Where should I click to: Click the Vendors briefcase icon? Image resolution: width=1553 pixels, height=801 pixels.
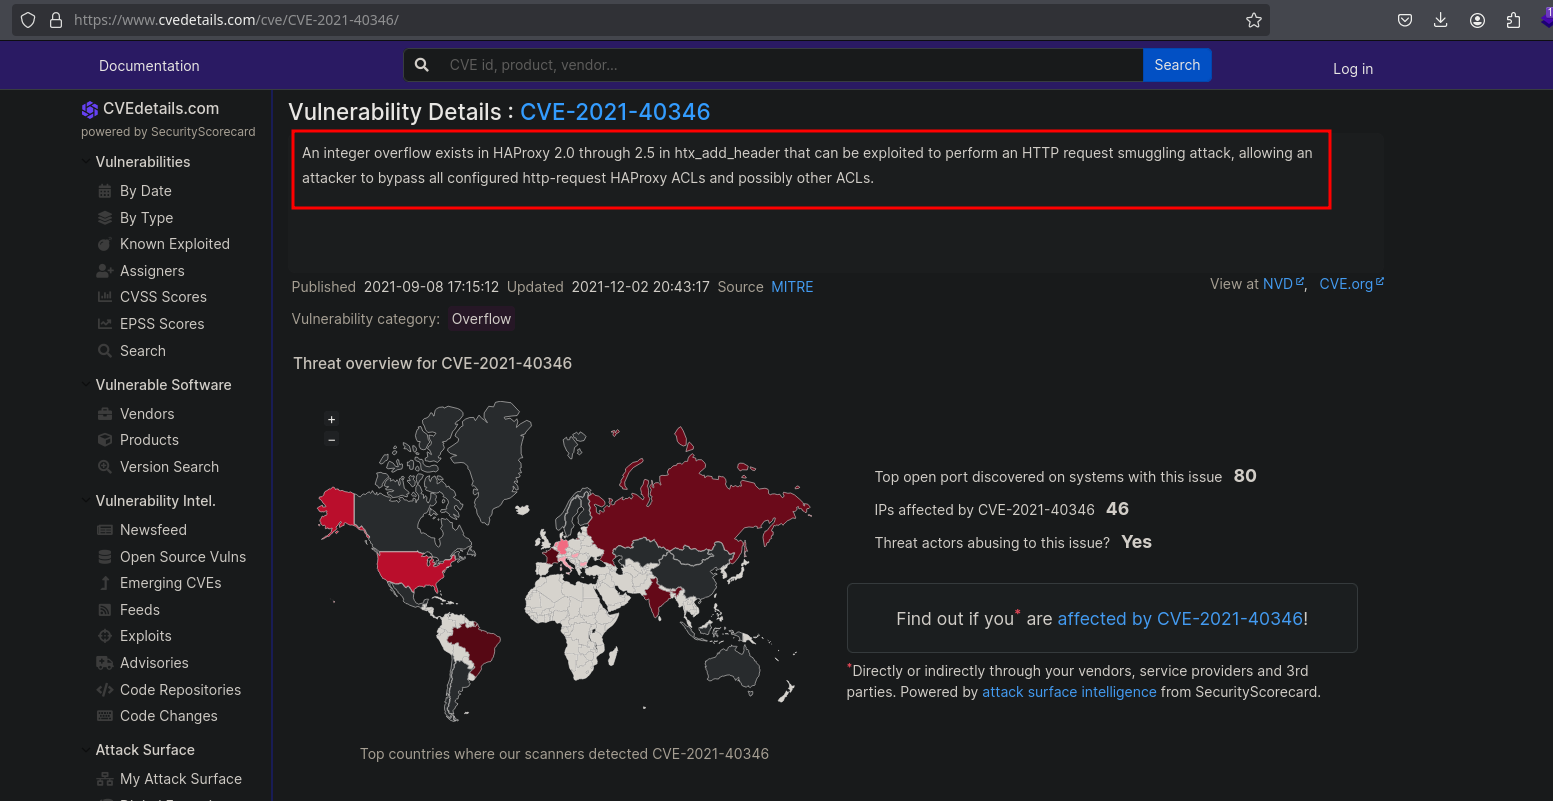[x=105, y=414]
